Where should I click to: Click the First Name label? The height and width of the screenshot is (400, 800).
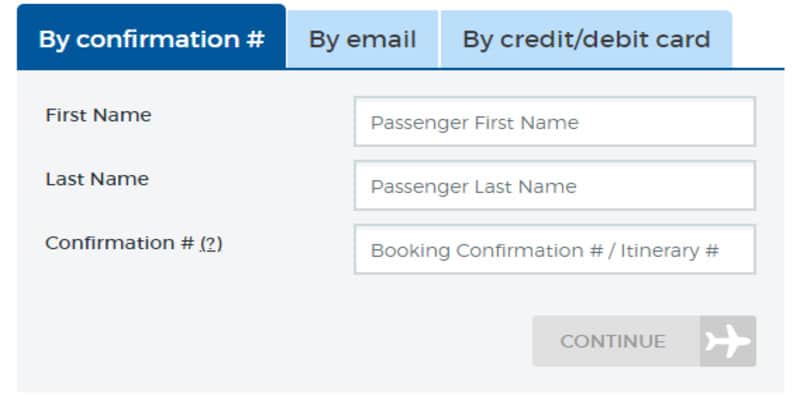tap(98, 115)
